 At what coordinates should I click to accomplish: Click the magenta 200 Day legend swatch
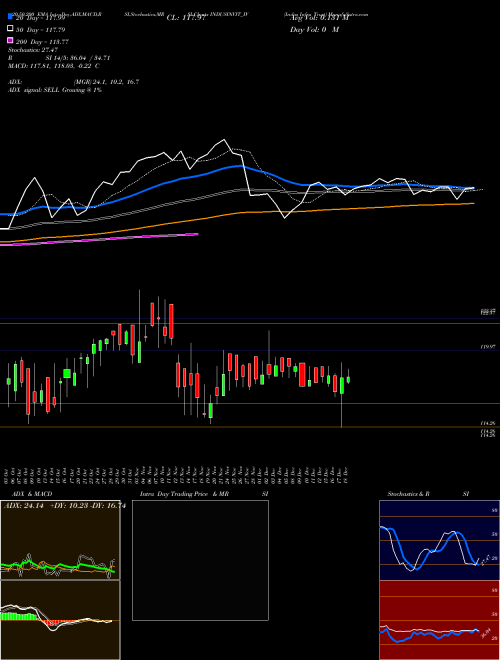[x=10, y=40]
